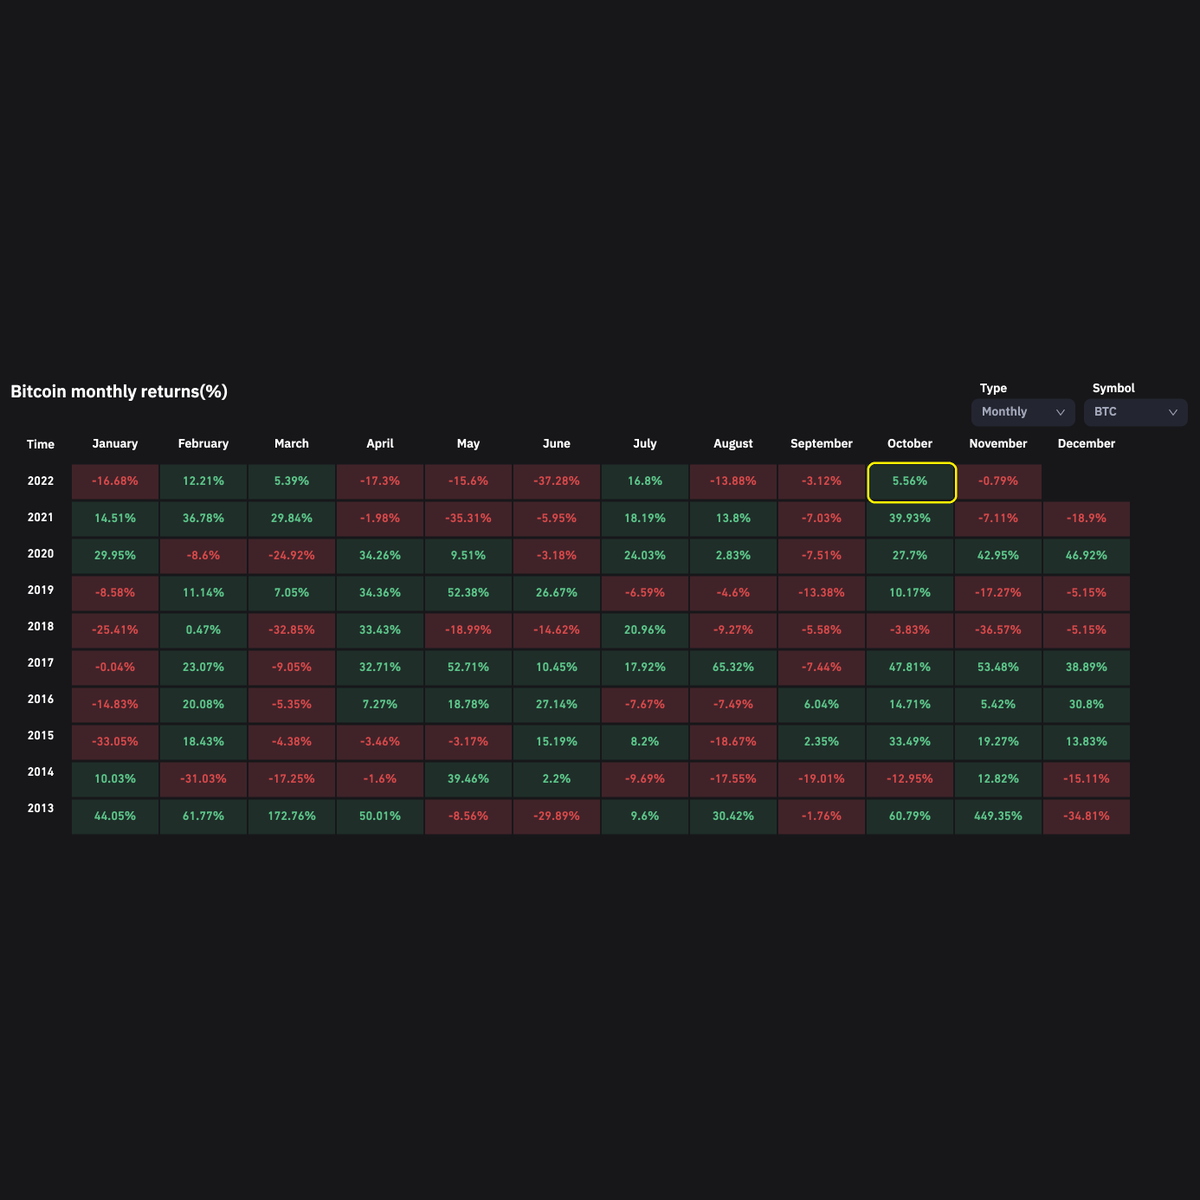This screenshot has width=1200, height=1200.
Task: Click the -17.27% November 2019 cell
Action: coord(998,593)
